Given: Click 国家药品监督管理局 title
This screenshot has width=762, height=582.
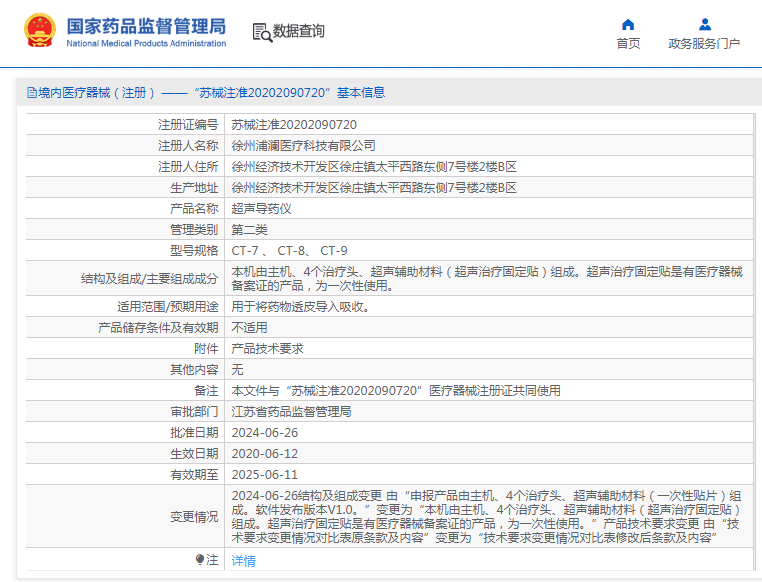Looking at the screenshot, I should point(146,26).
